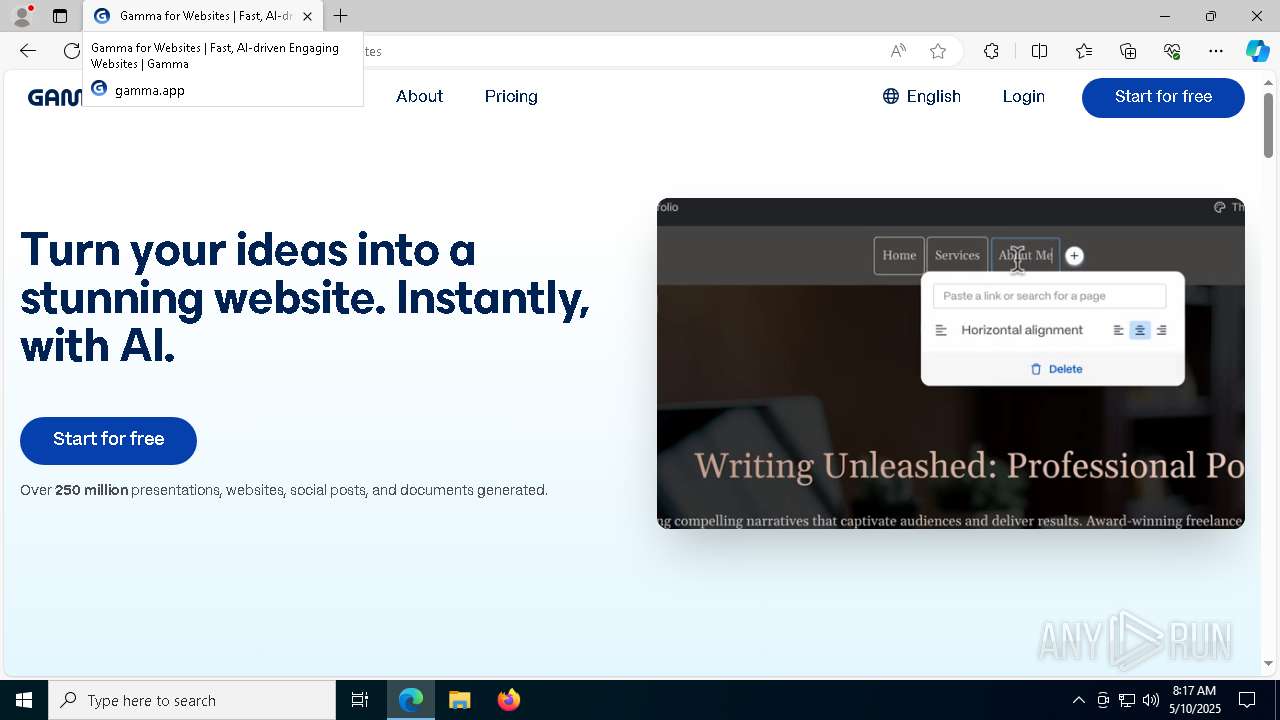Activate the Read aloud icon
The width and height of the screenshot is (1280, 720).
[x=898, y=51]
